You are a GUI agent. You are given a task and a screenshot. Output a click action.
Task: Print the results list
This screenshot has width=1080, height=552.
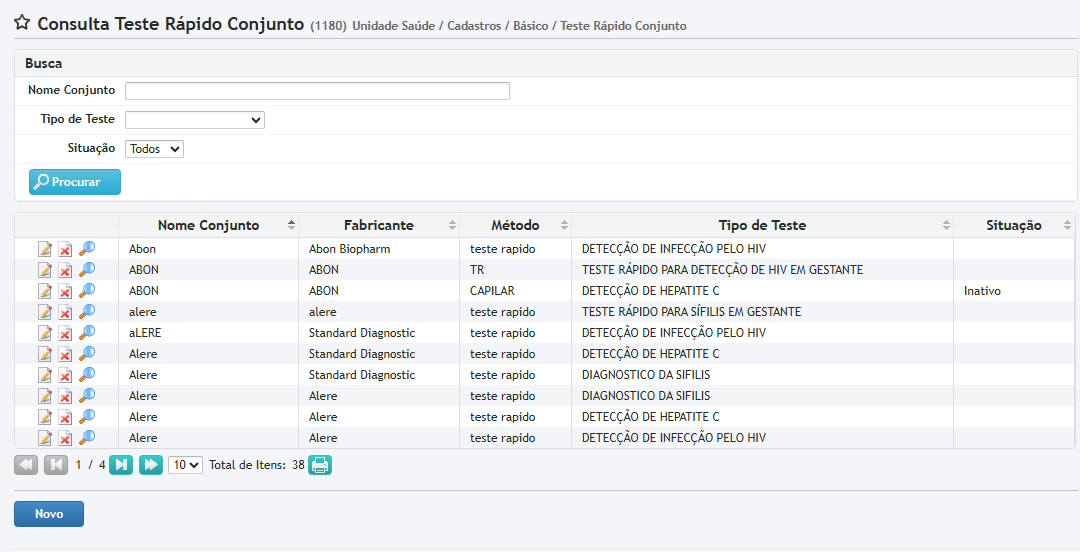(319, 465)
